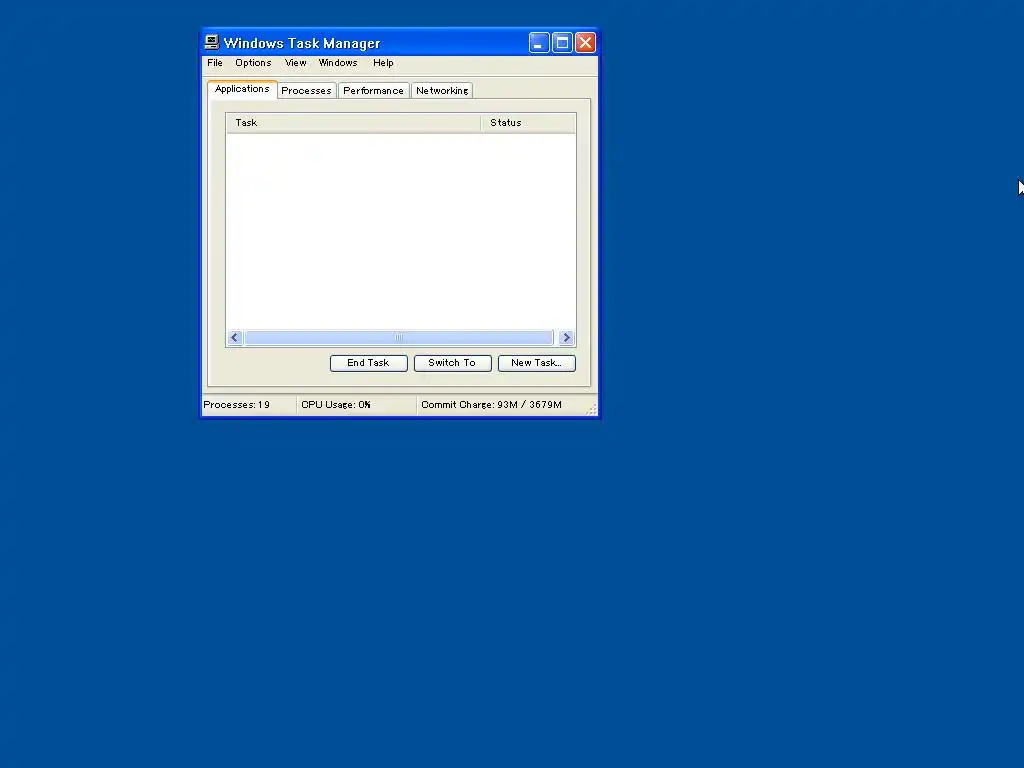Open the Windows menu
The width and height of the screenshot is (1024, 768).
338,63
